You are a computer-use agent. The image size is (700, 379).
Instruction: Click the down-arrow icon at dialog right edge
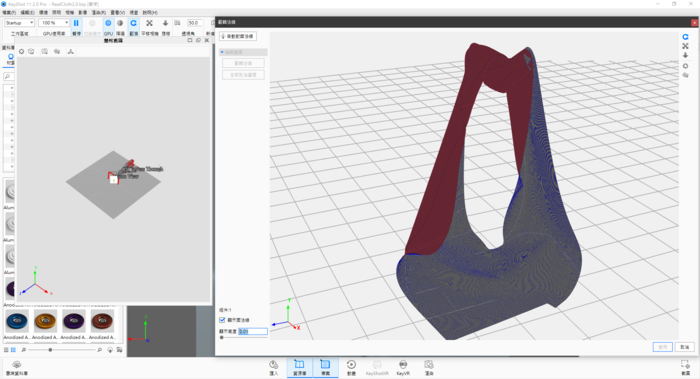(685, 55)
